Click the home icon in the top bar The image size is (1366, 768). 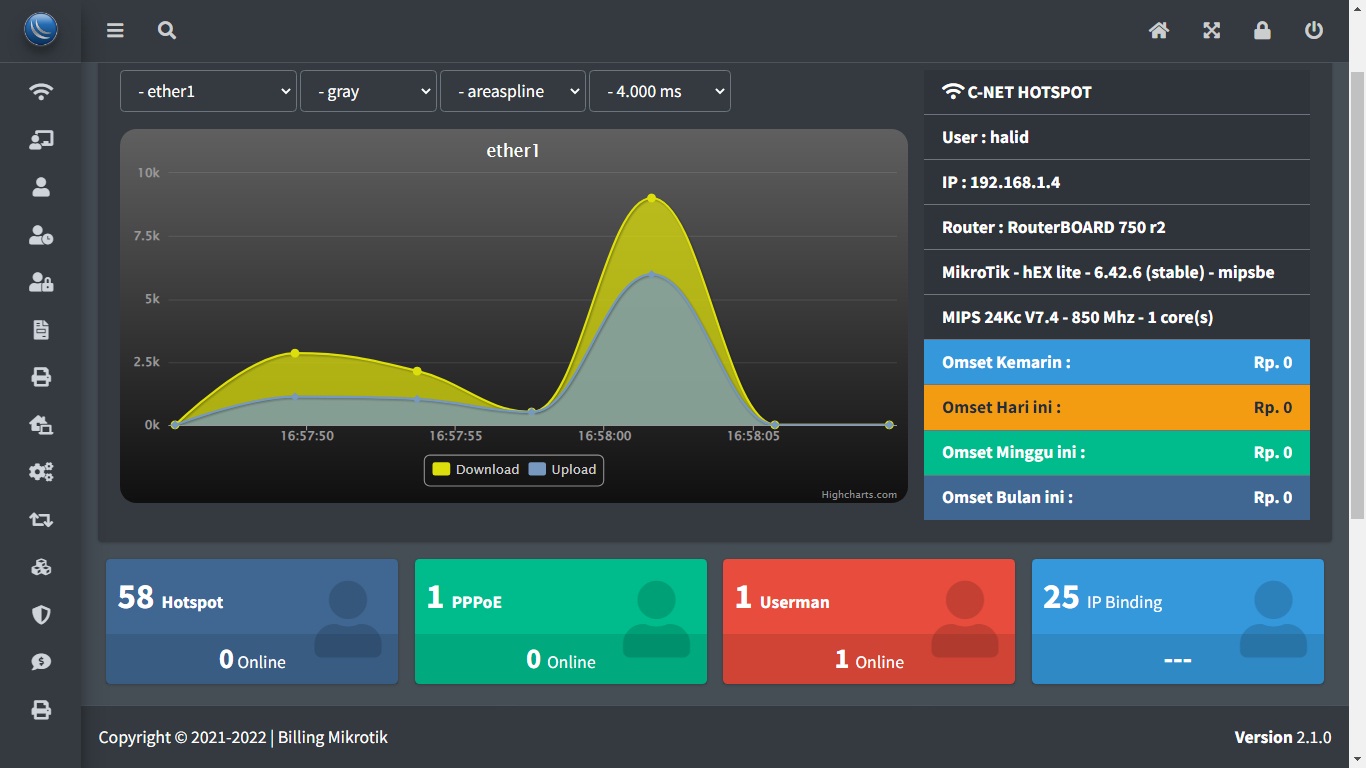point(1159,30)
